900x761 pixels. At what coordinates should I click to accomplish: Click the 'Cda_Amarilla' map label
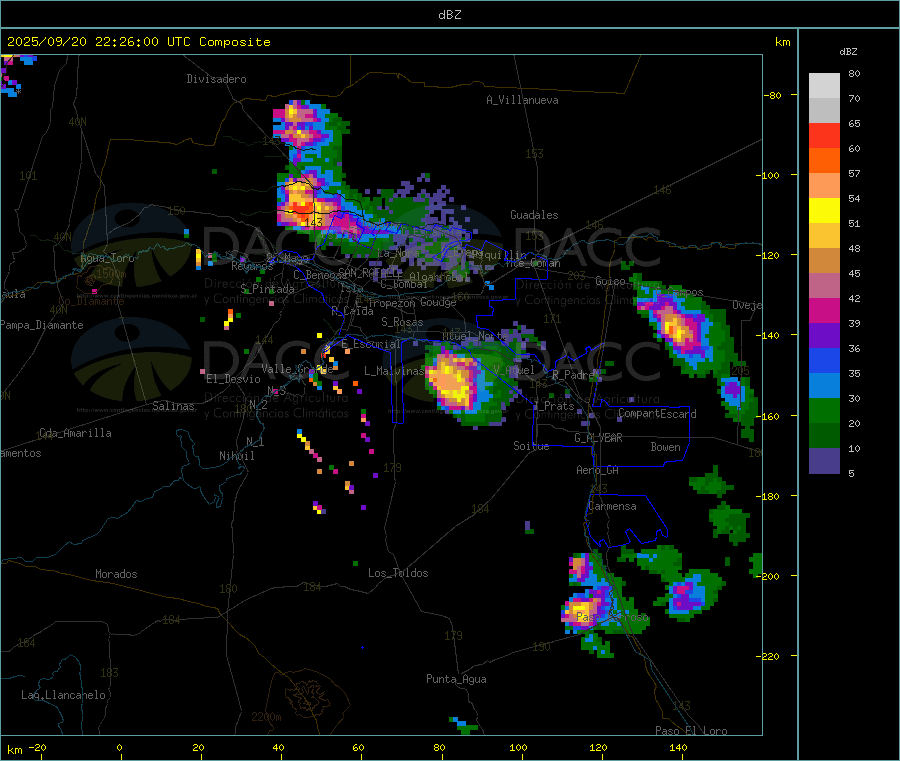tap(75, 433)
